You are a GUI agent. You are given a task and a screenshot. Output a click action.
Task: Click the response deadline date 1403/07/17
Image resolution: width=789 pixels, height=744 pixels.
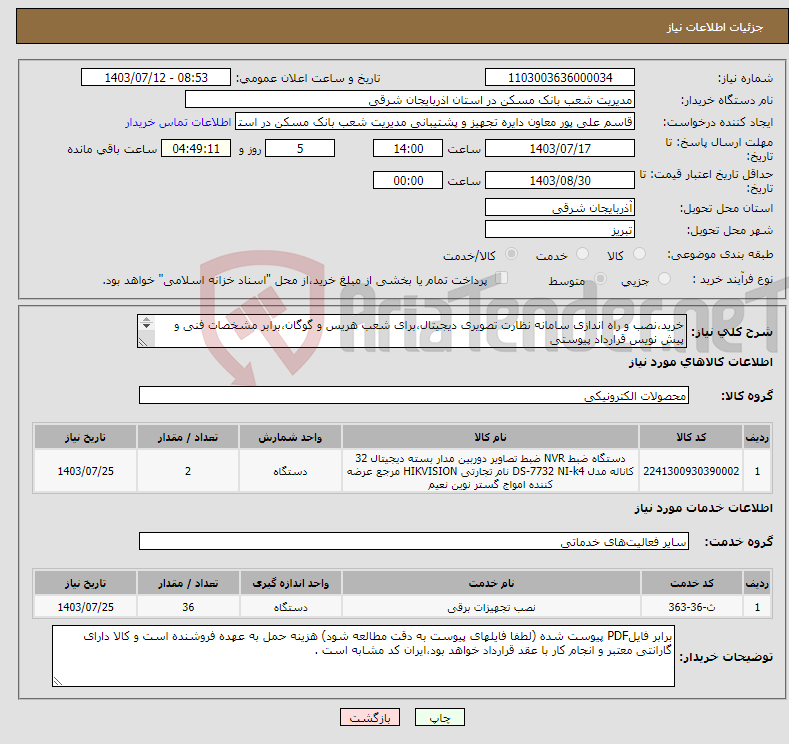560,148
